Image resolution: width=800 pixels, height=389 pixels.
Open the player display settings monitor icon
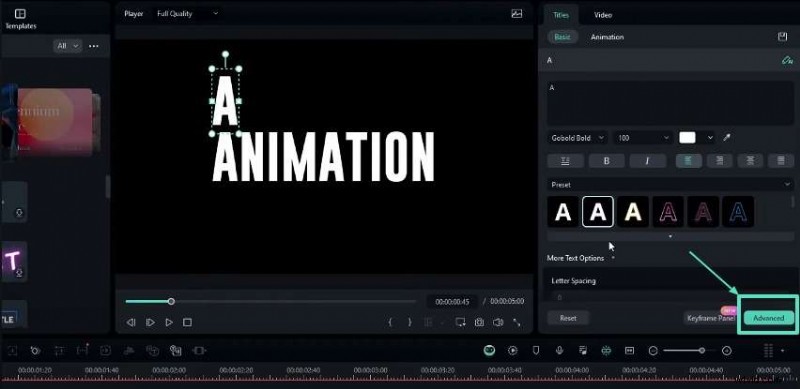[460, 322]
